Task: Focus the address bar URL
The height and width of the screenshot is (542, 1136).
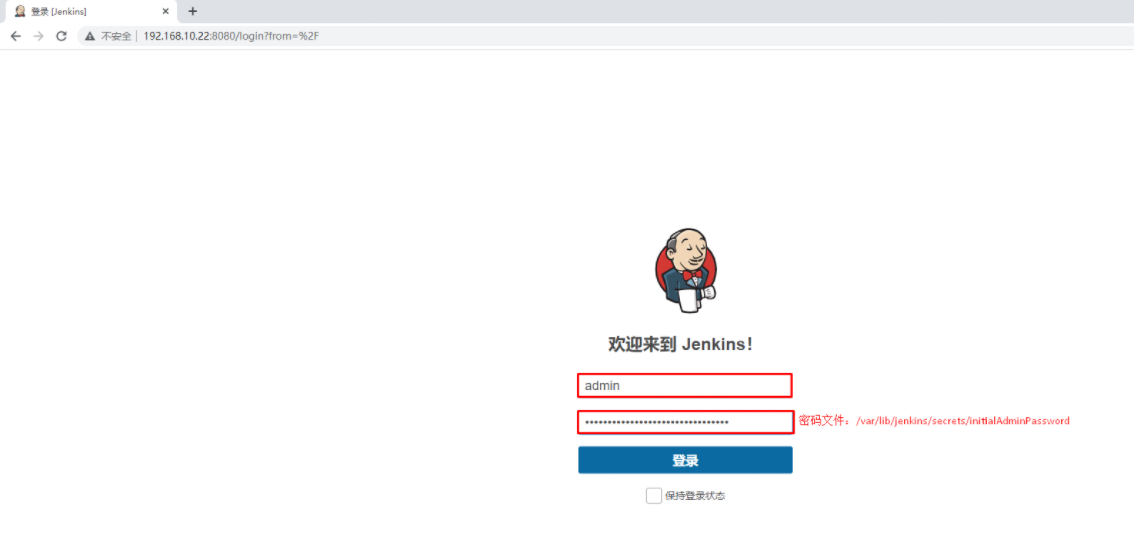Action: click(x=231, y=36)
